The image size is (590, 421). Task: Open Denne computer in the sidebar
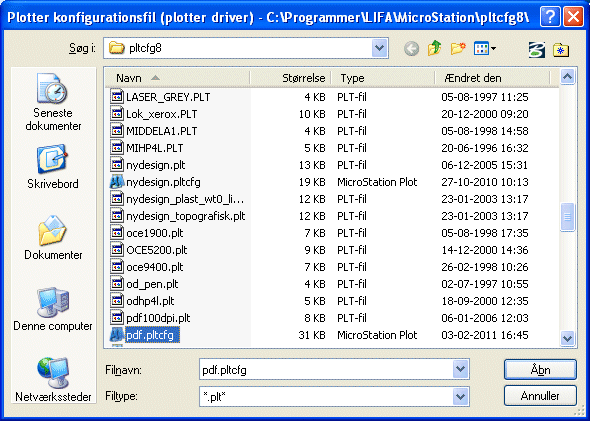click(x=53, y=309)
